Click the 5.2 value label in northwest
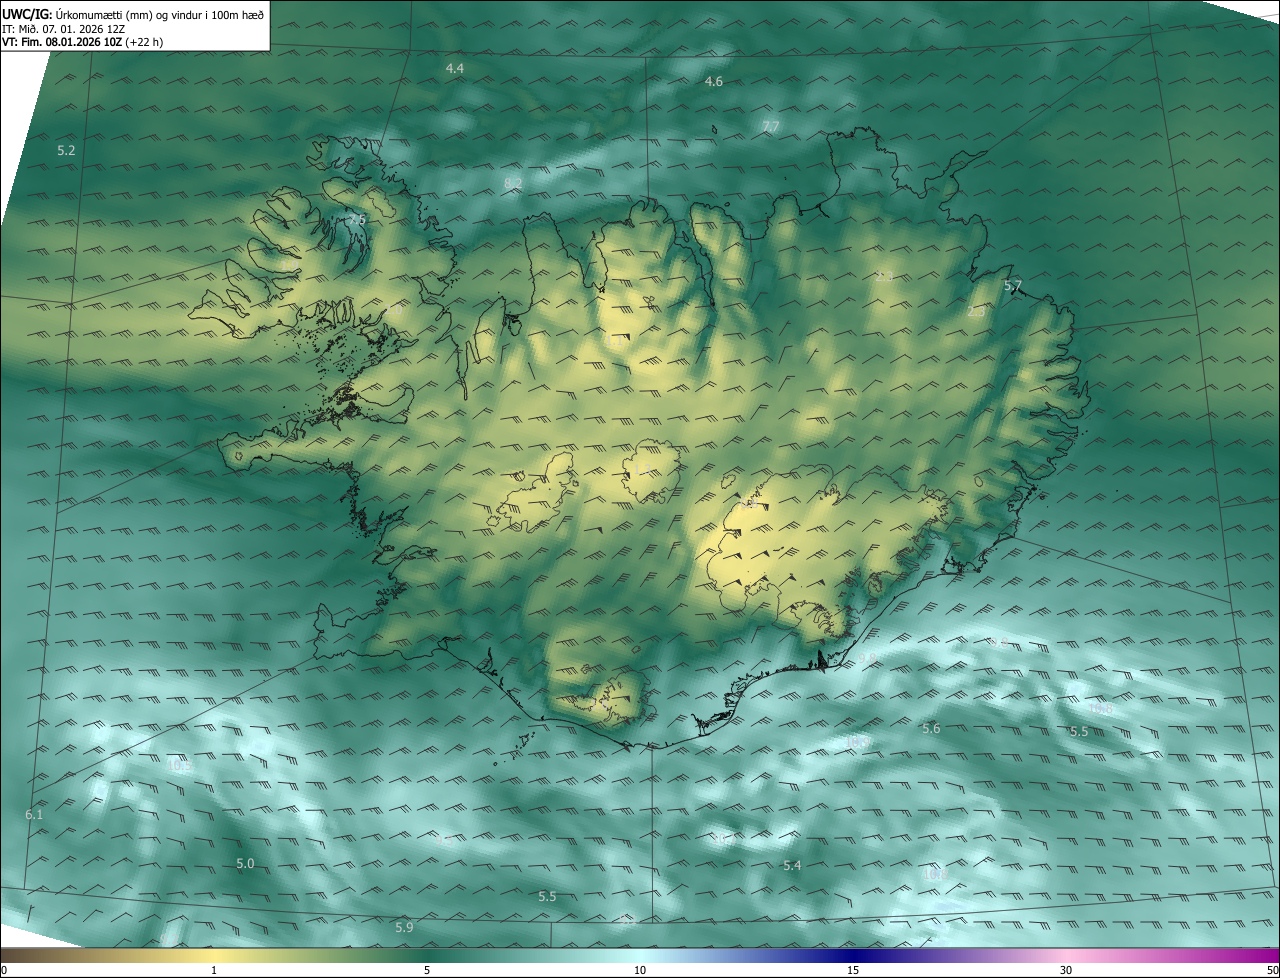 67,150
